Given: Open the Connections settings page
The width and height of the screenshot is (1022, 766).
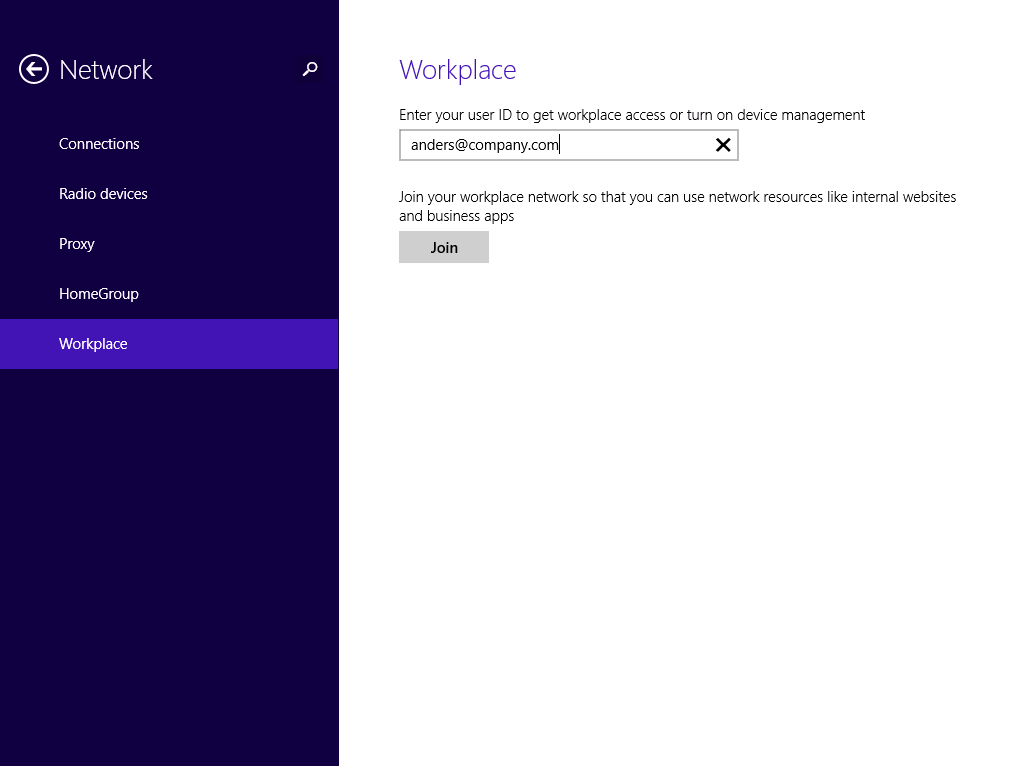Looking at the screenshot, I should 99,144.
